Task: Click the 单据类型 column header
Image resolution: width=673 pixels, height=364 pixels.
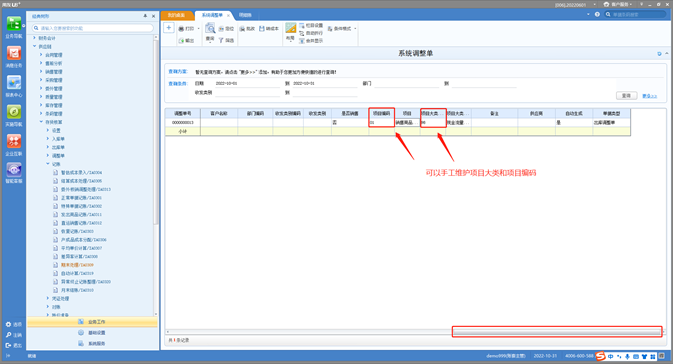Action: 611,113
